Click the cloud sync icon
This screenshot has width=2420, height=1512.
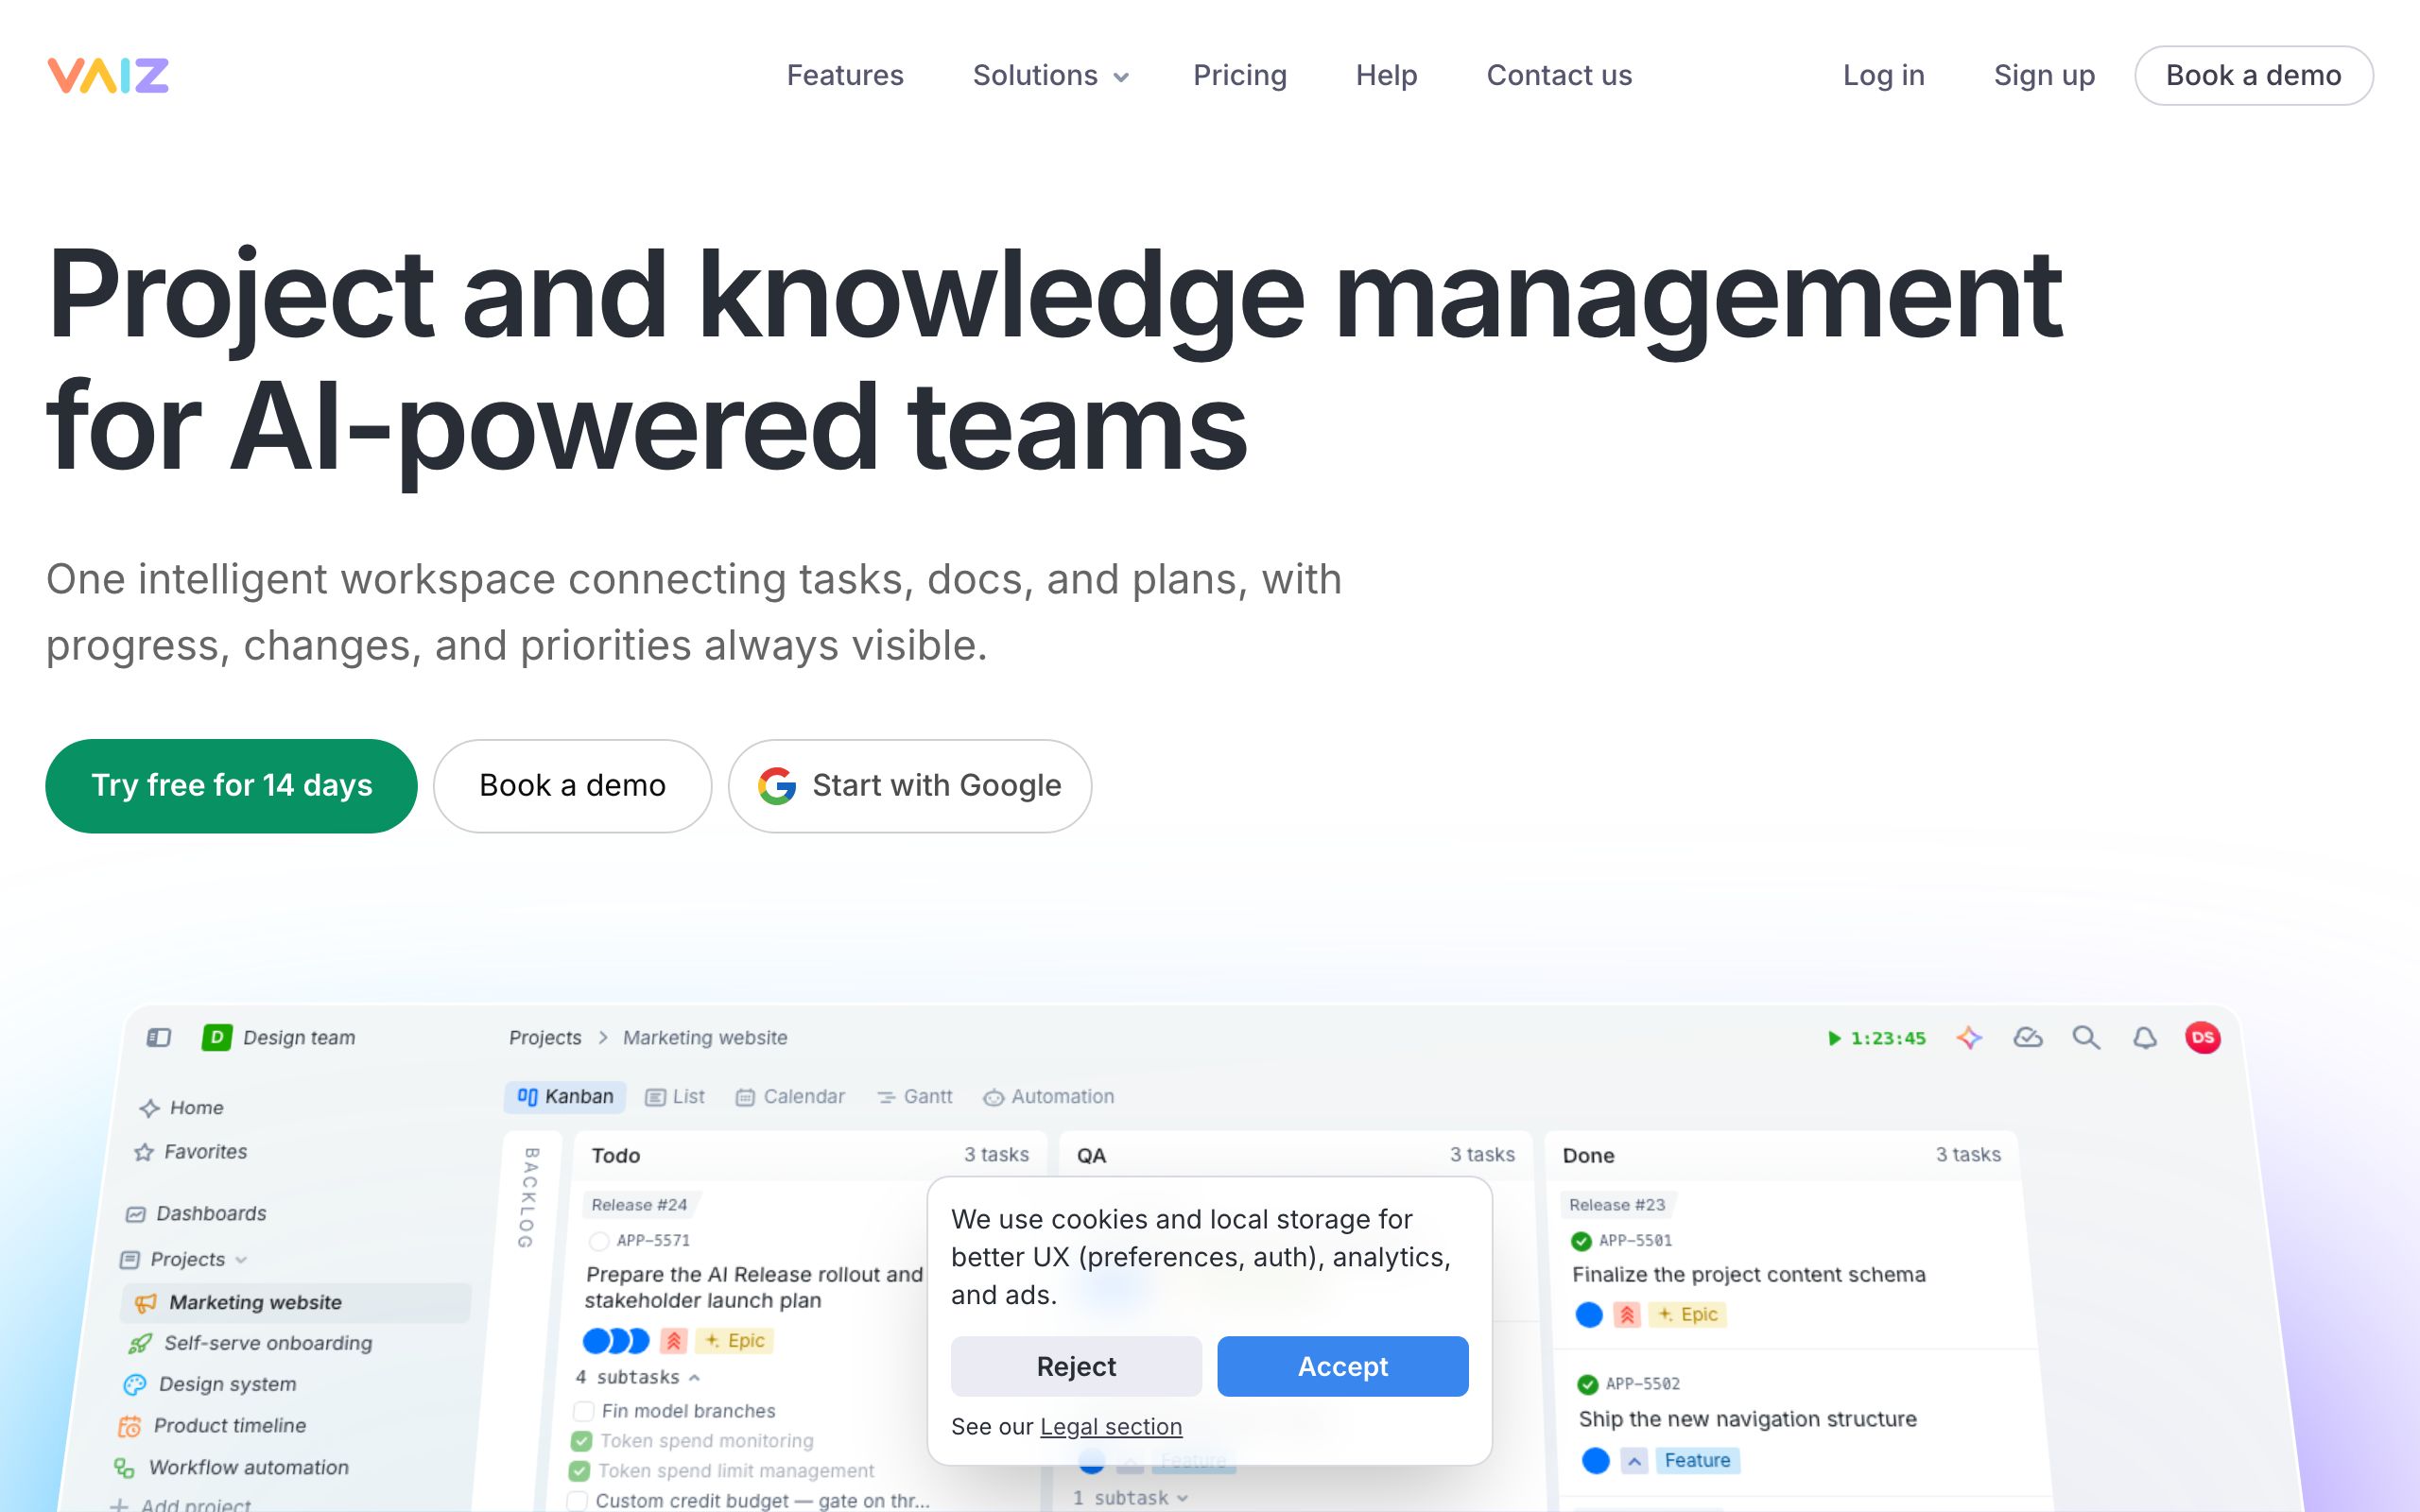pyautogui.click(x=2027, y=1037)
